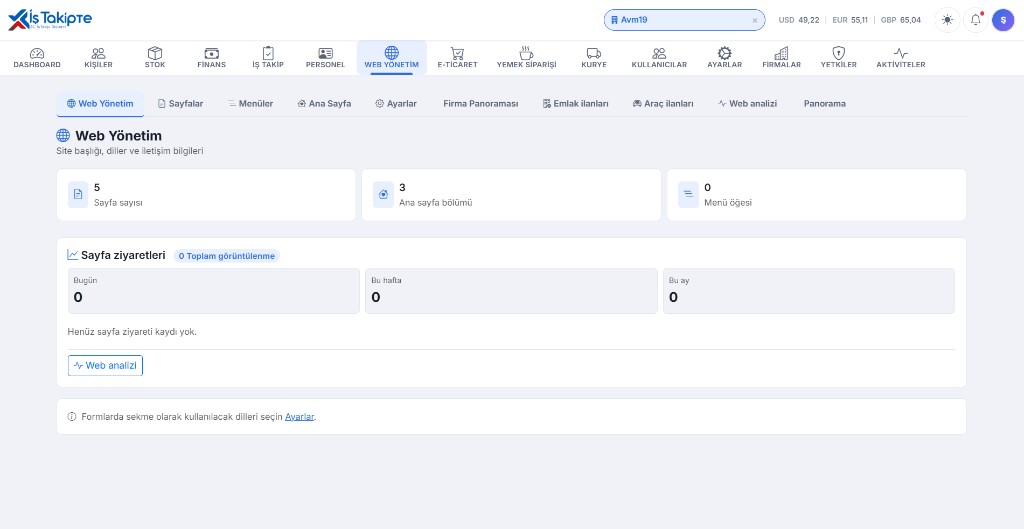Open Firmalar buildings icon

pyautogui.click(x=781, y=54)
